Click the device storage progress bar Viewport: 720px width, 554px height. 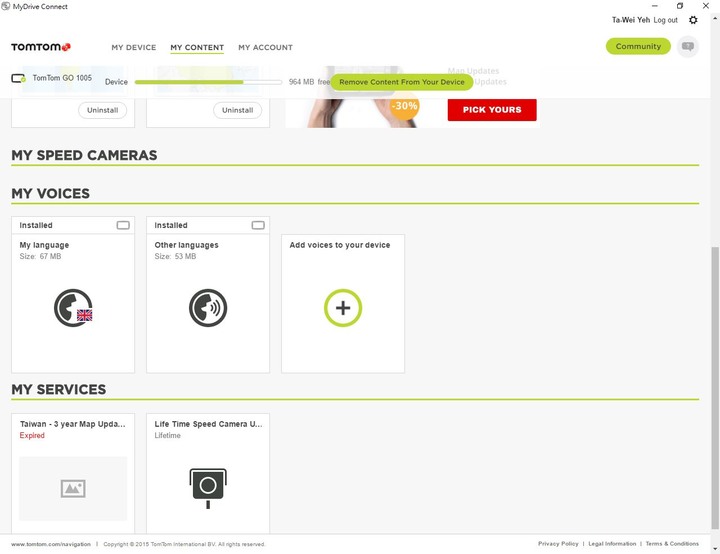tap(208, 82)
